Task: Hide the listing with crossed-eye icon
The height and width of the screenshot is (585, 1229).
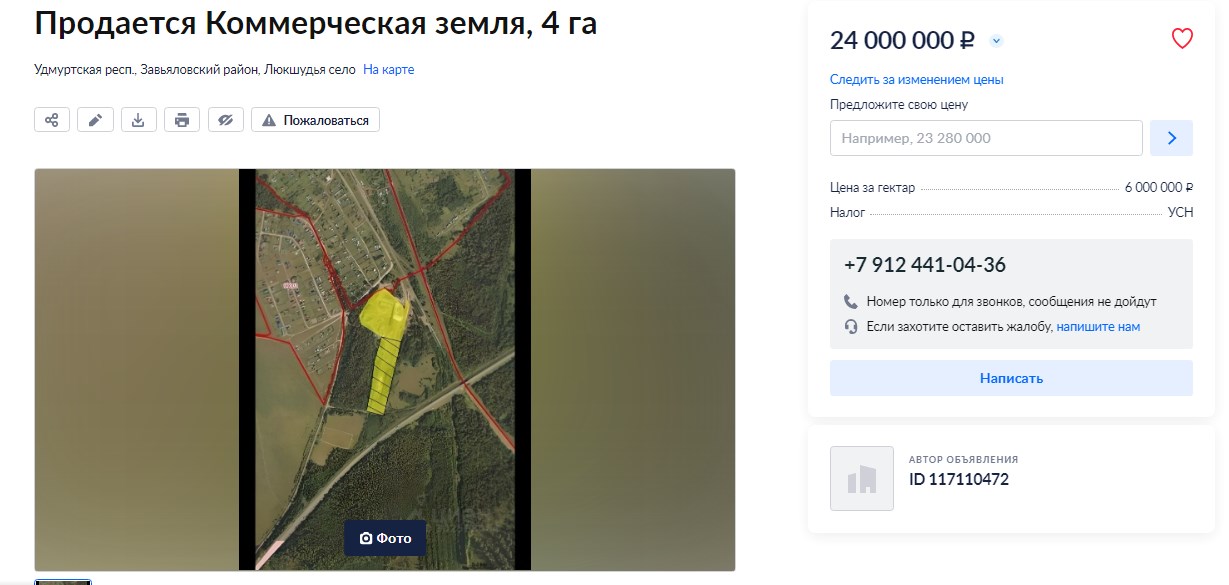Action: tap(226, 120)
